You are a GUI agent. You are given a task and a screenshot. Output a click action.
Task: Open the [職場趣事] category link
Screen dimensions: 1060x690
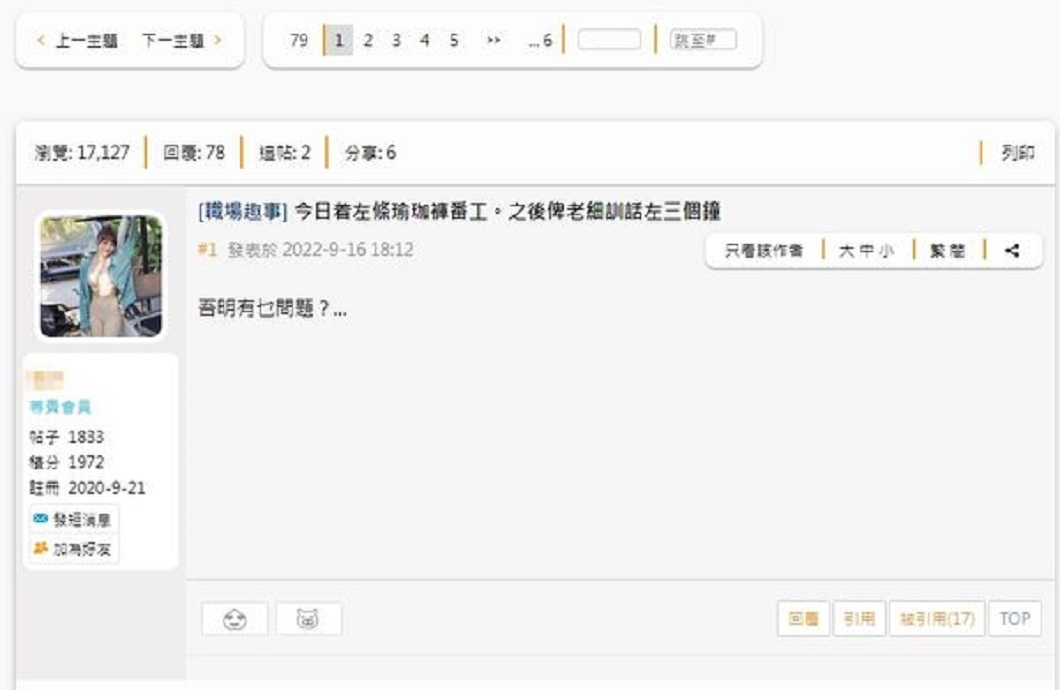click(243, 212)
